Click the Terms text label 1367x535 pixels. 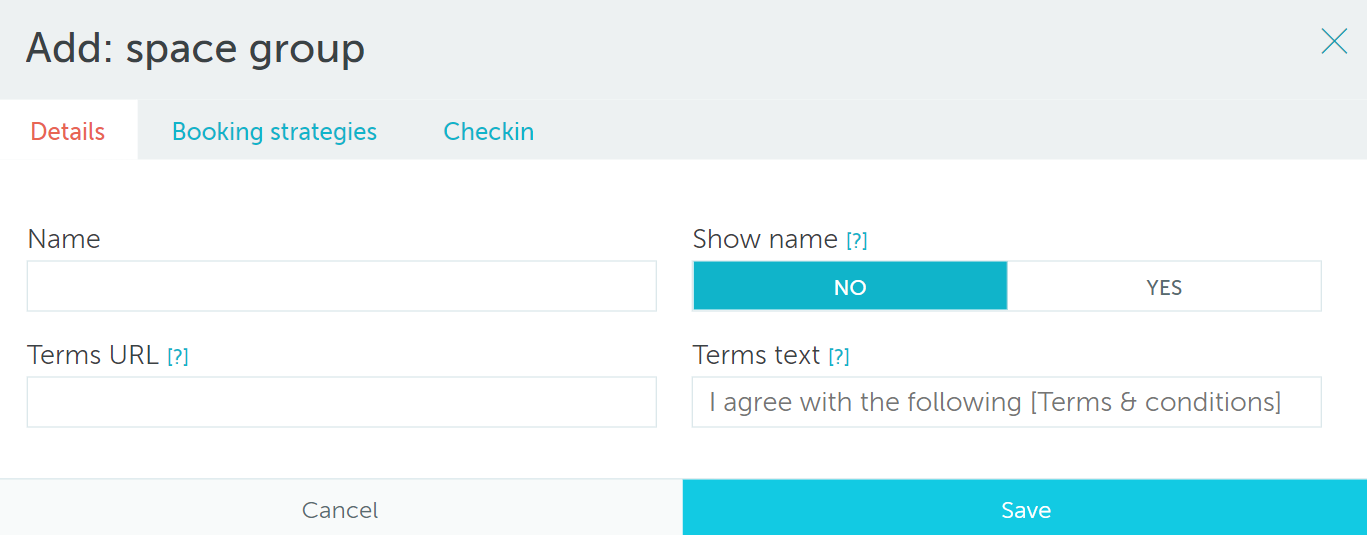coord(756,356)
